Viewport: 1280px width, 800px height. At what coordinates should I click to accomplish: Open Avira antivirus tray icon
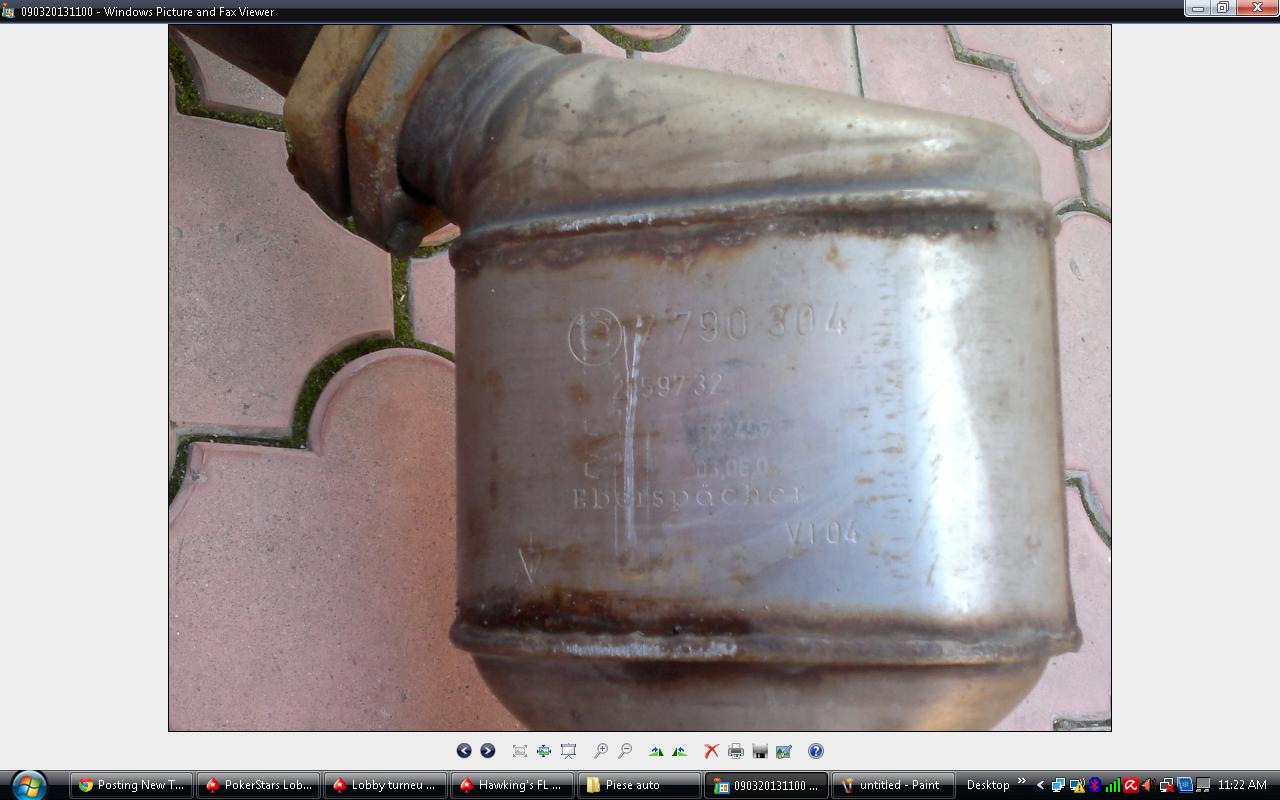point(1131,785)
